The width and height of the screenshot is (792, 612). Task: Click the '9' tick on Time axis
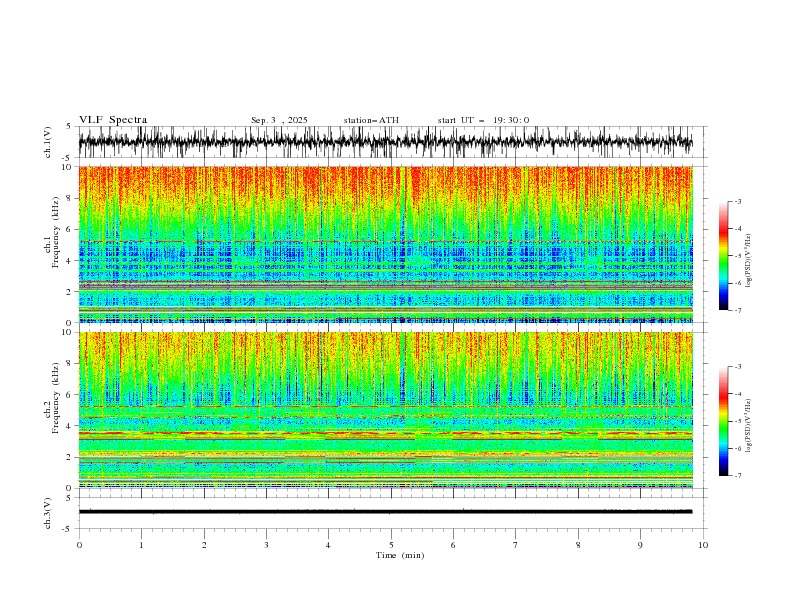tap(640, 545)
